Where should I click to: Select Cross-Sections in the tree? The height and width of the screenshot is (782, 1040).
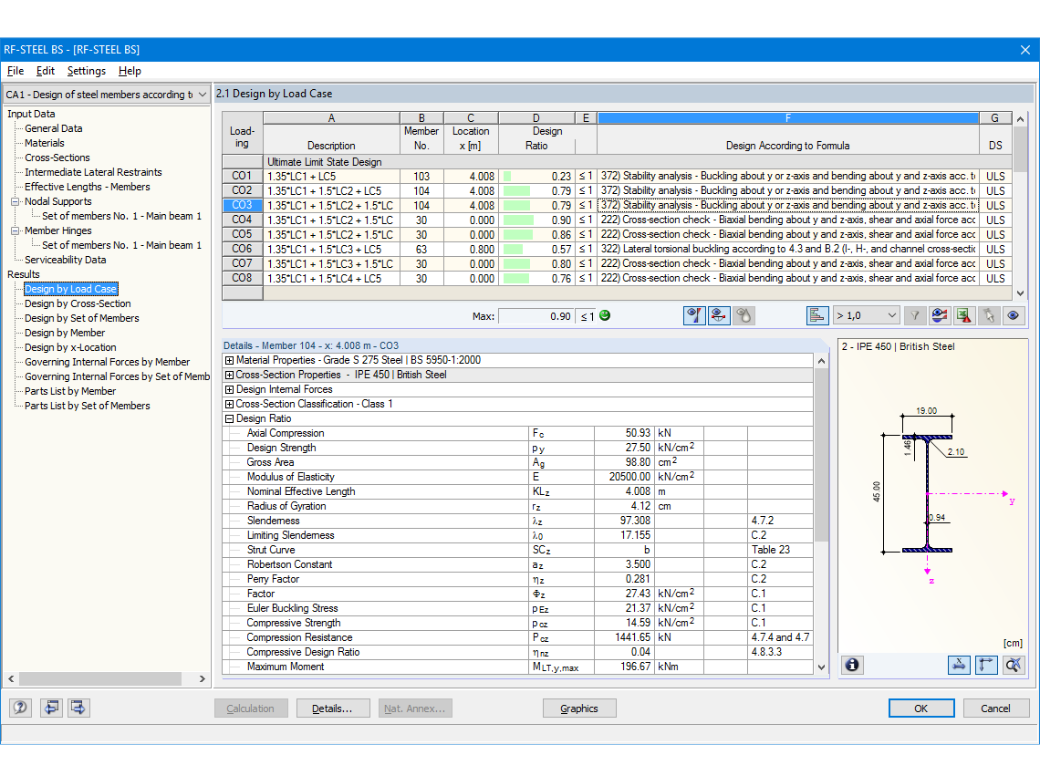57,158
